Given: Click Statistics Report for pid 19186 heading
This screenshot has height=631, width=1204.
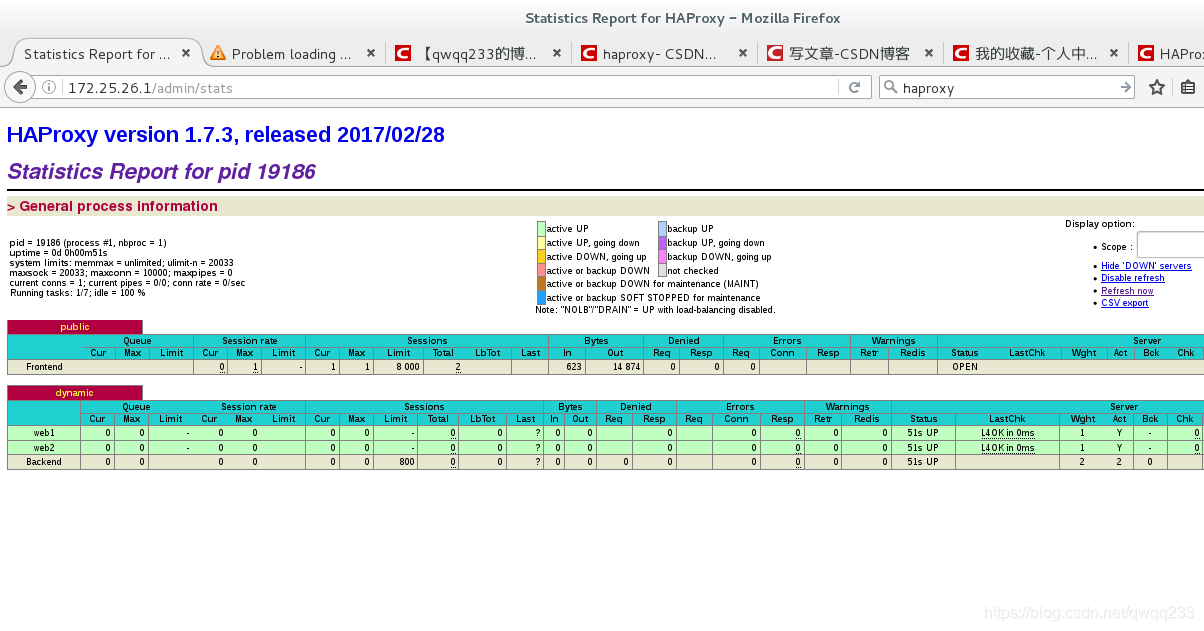Looking at the screenshot, I should tap(161, 172).
